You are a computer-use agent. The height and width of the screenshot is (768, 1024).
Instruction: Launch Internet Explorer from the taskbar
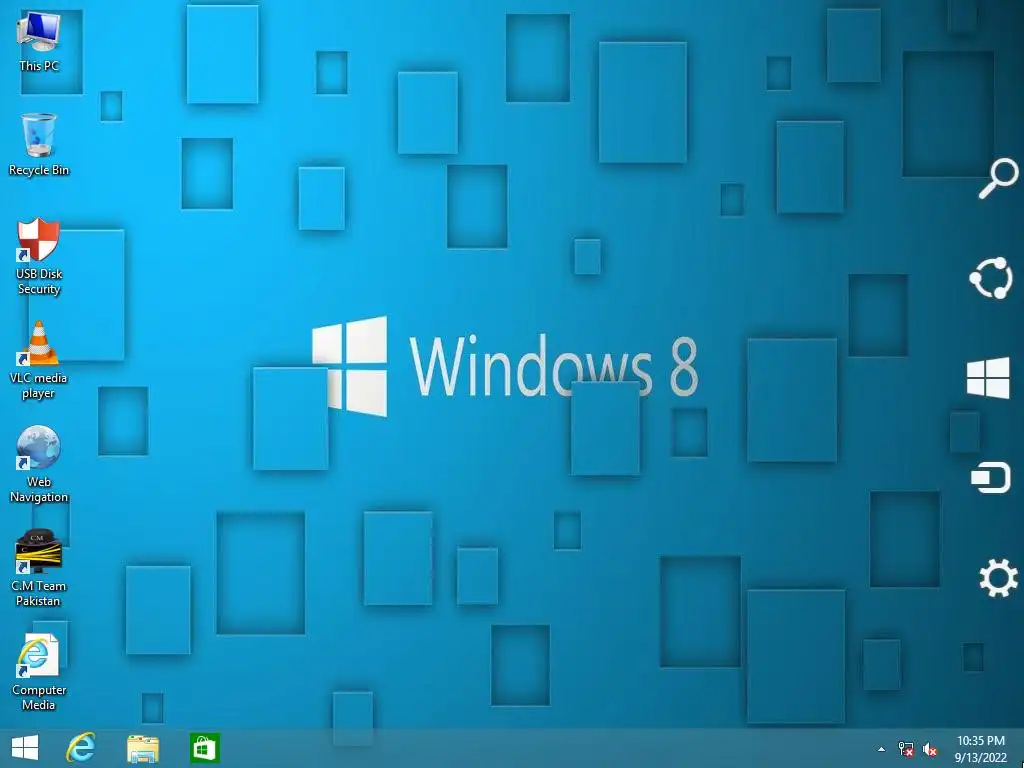click(81, 748)
